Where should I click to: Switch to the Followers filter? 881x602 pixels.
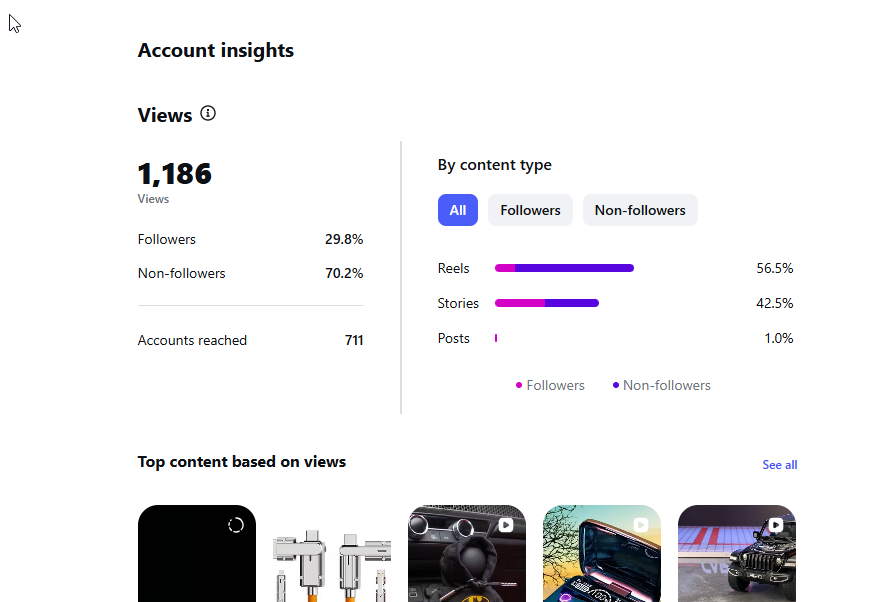point(530,210)
